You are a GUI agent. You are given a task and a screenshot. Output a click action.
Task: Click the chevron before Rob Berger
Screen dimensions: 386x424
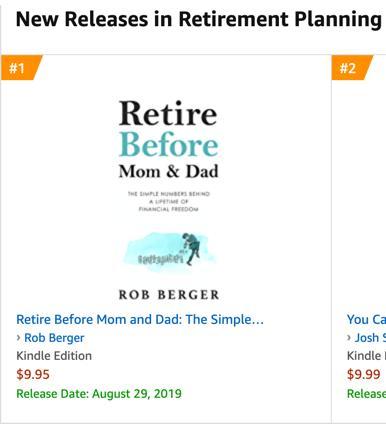pos(19,338)
